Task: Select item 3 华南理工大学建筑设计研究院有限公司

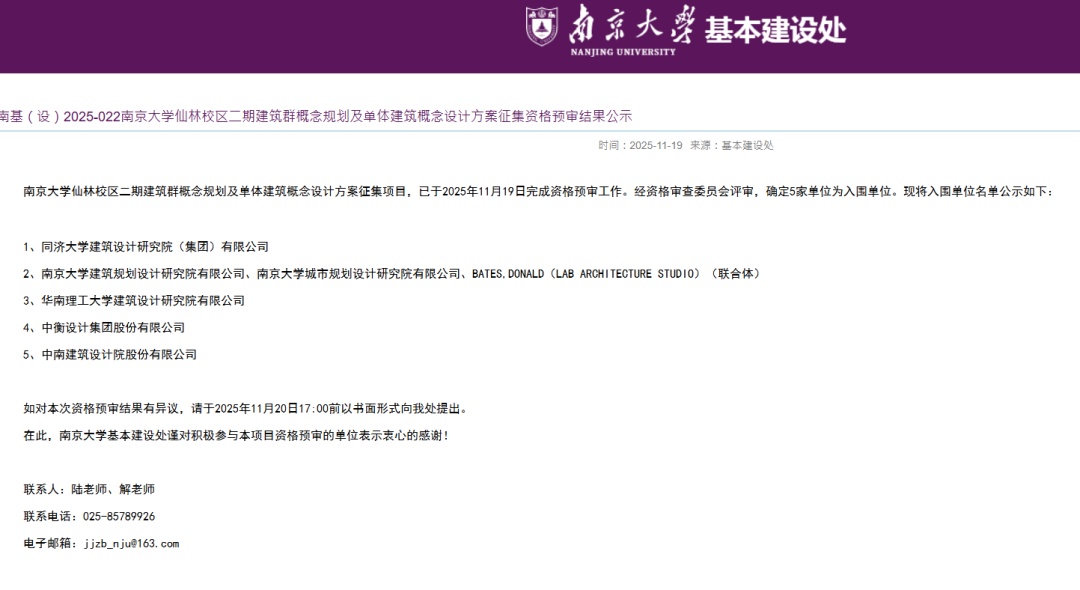Action: 134,300
